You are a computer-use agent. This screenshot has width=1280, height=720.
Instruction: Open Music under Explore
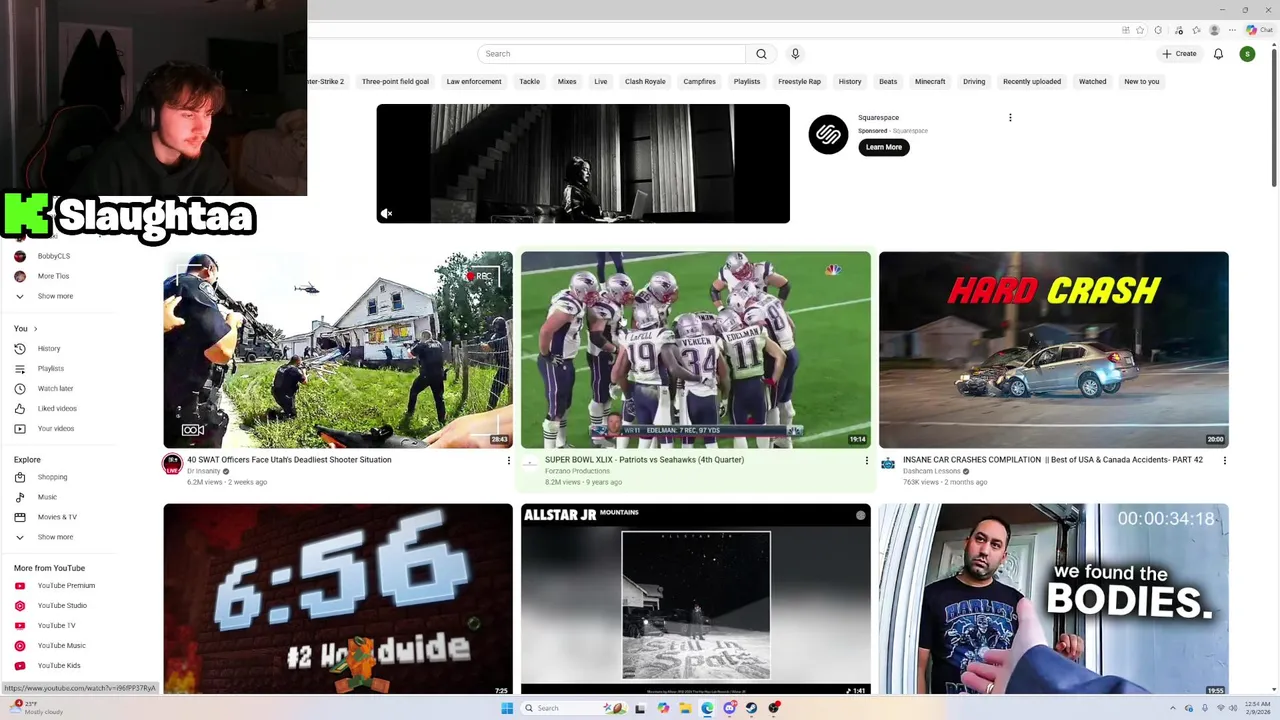[47, 497]
